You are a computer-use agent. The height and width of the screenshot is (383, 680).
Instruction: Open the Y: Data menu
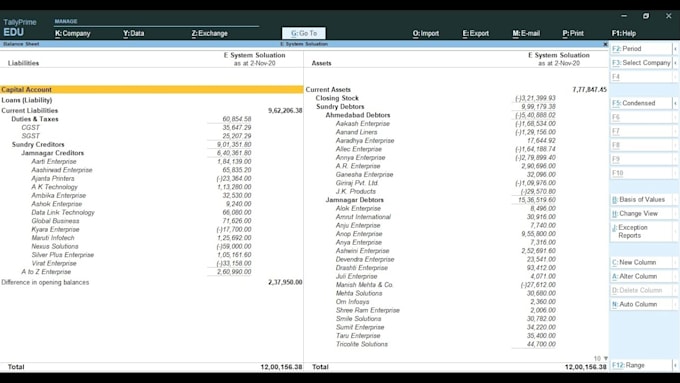134,33
